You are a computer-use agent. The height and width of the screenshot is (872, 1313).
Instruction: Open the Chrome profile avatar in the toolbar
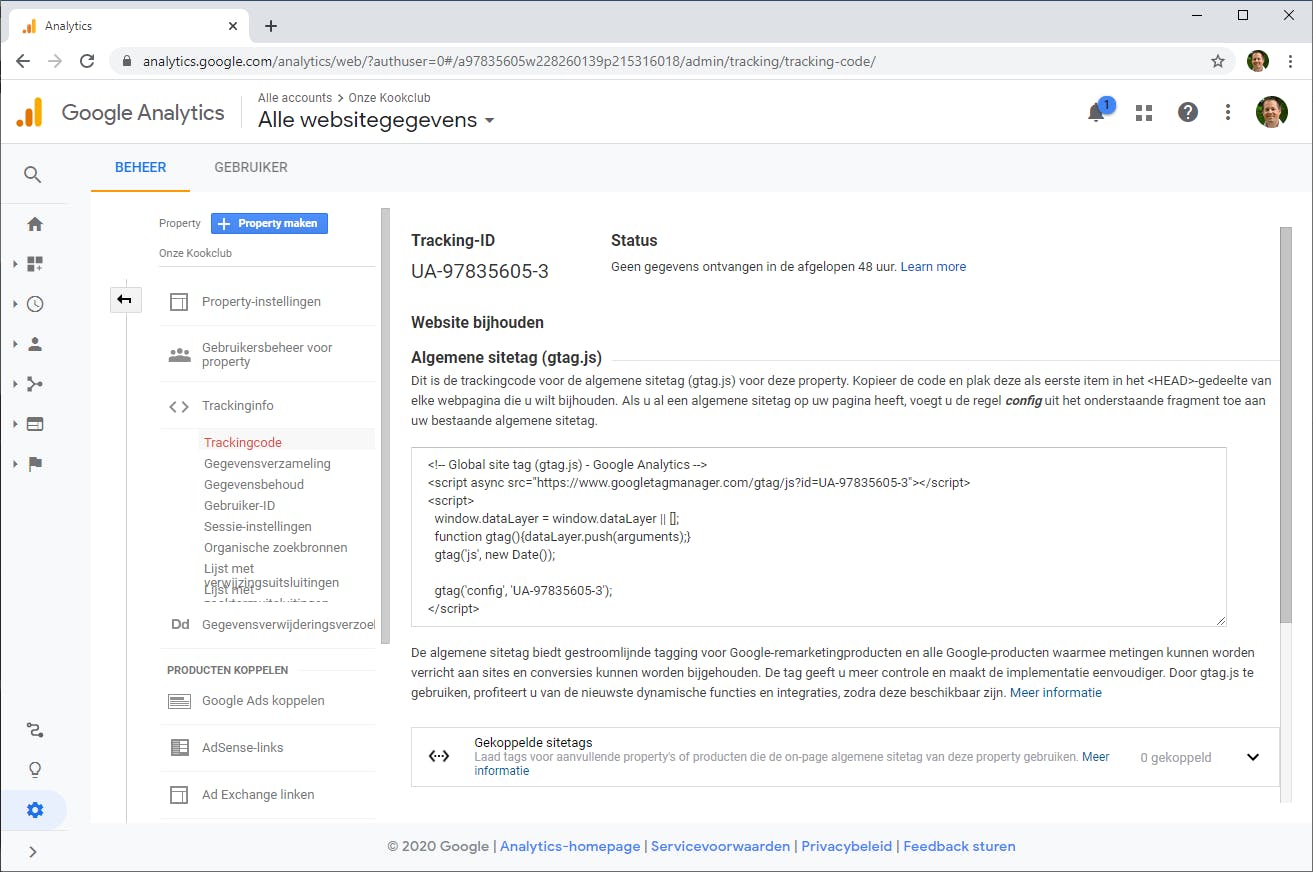click(1258, 61)
